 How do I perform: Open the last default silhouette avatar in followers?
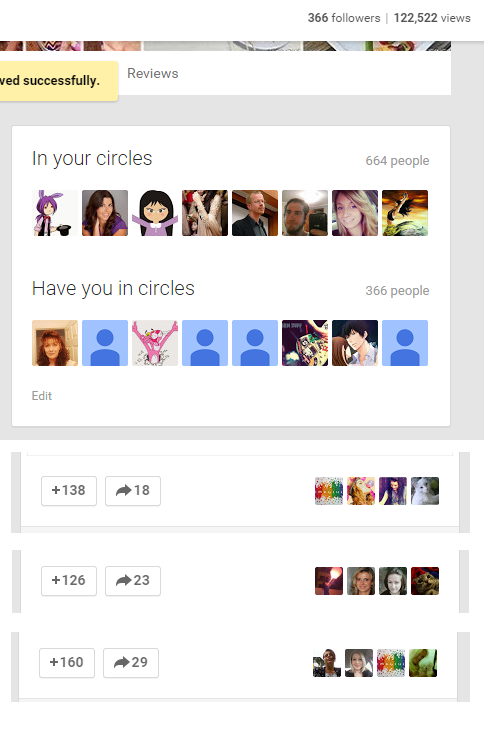405,343
